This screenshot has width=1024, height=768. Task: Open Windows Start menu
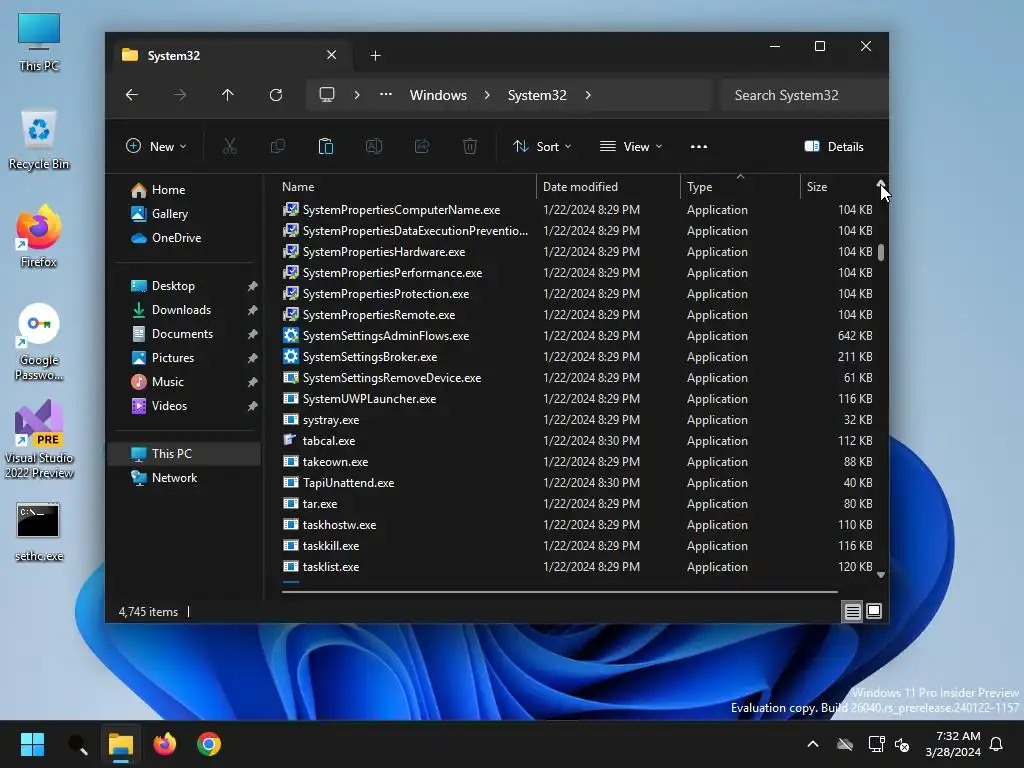coord(32,744)
